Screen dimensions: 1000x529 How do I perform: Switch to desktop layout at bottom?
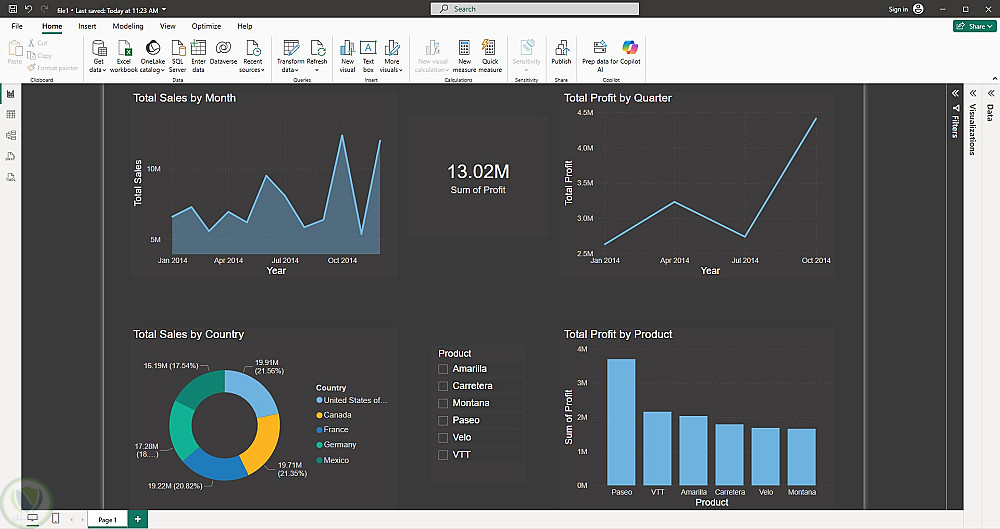(33, 518)
